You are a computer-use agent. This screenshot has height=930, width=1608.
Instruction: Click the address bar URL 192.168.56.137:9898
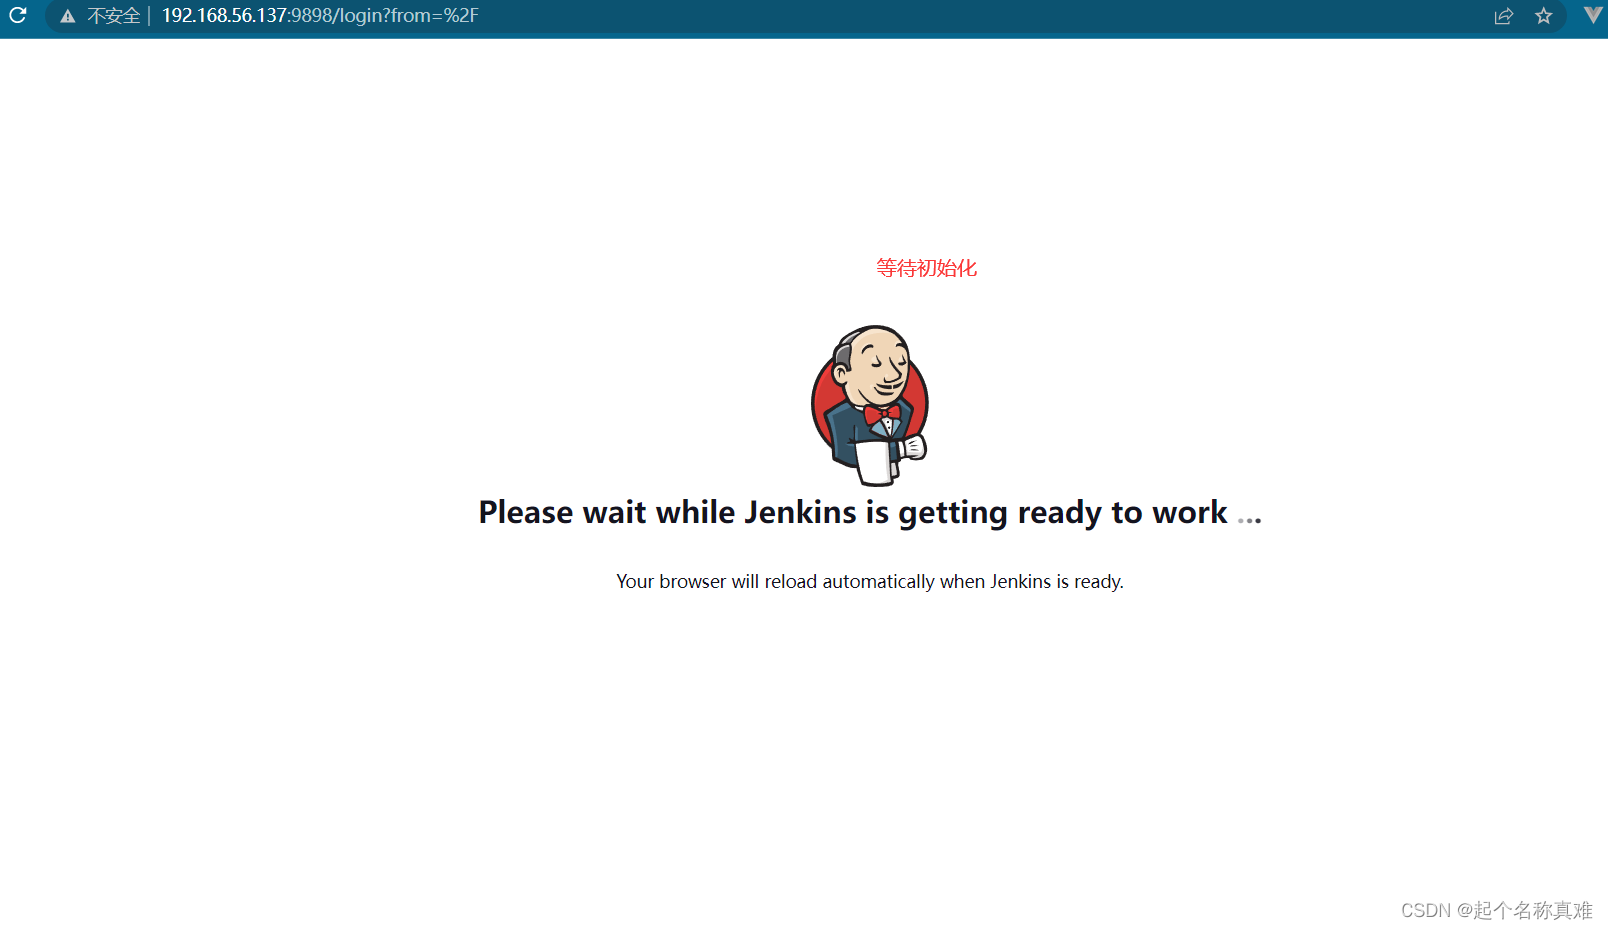pos(320,16)
